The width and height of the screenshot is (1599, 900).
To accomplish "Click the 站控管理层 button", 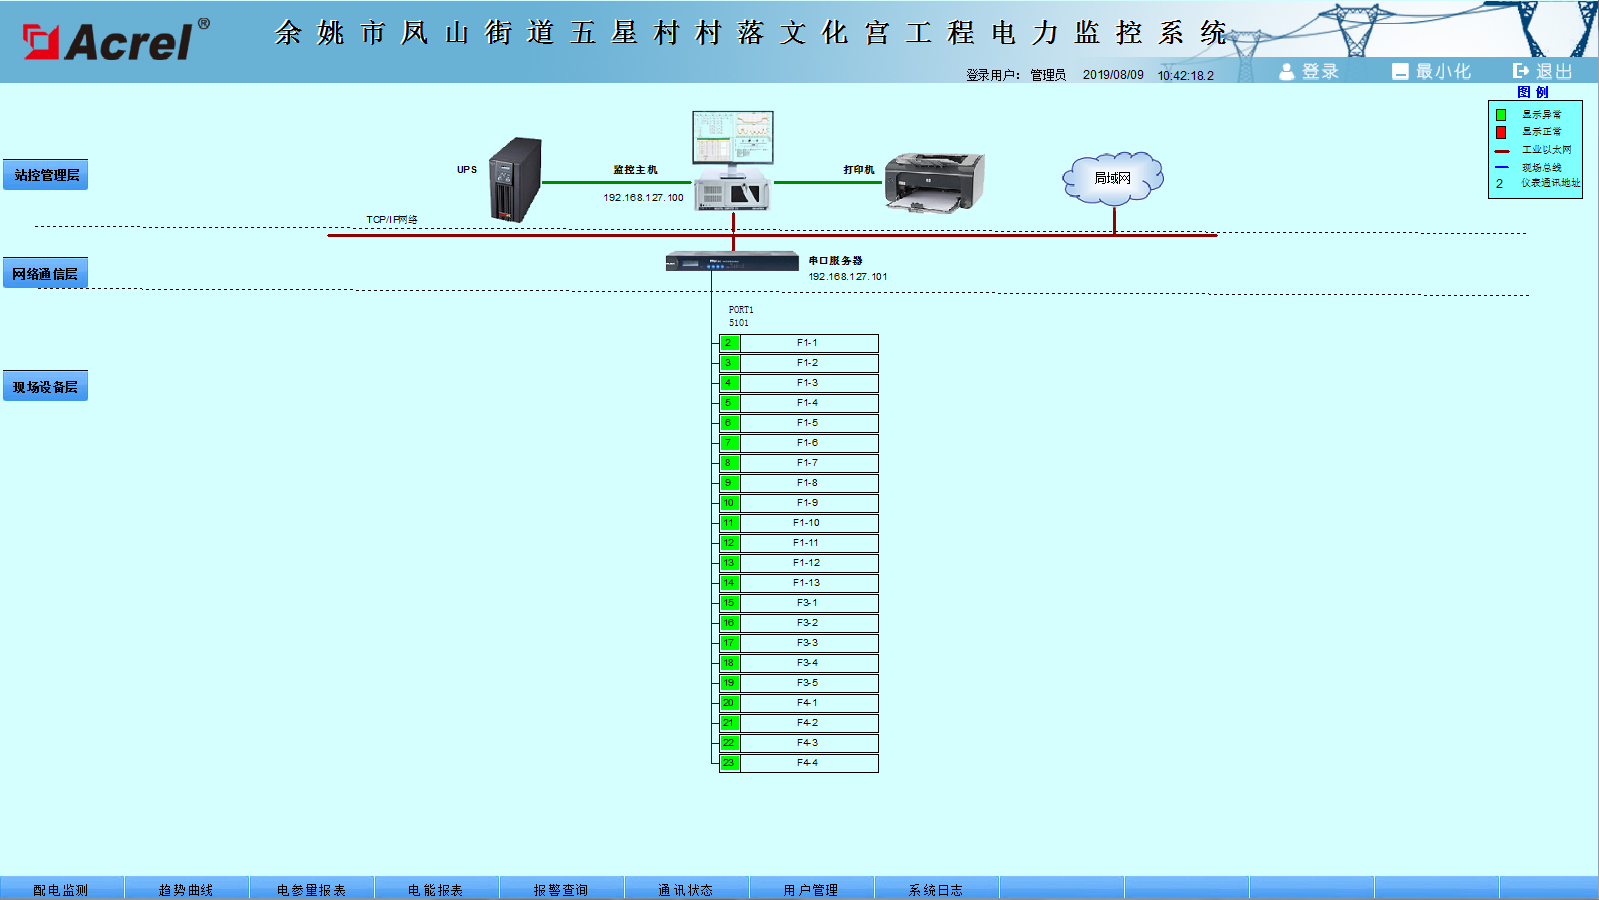I will pyautogui.click(x=46, y=175).
